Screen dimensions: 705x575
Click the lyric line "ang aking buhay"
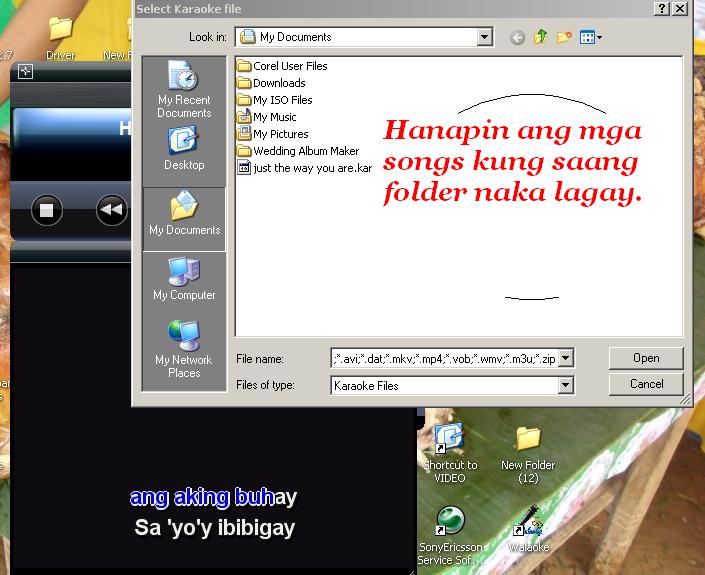coord(213,498)
